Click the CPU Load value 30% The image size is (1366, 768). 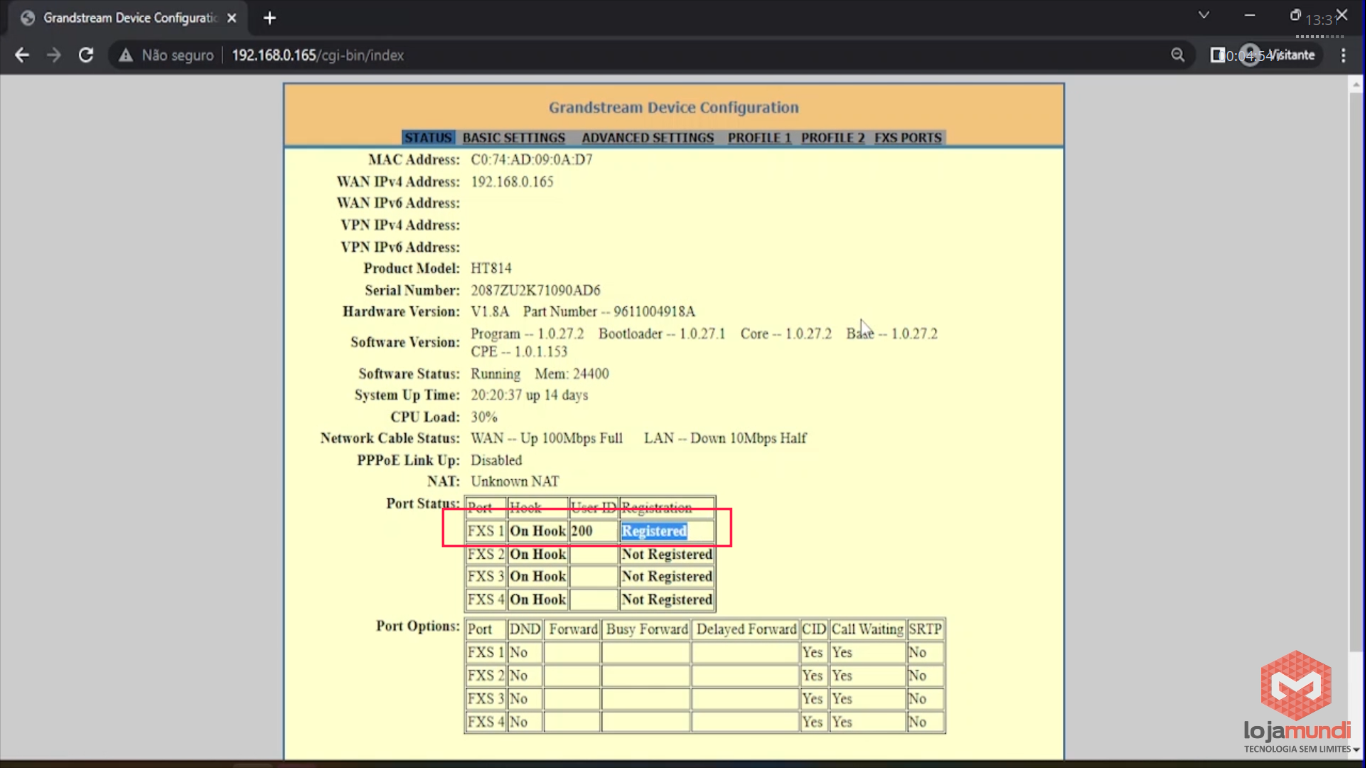pos(484,417)
